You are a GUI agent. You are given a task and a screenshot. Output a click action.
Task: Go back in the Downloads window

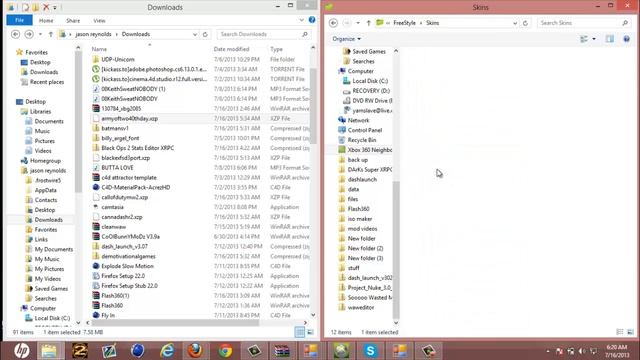(x=16, y=34)
